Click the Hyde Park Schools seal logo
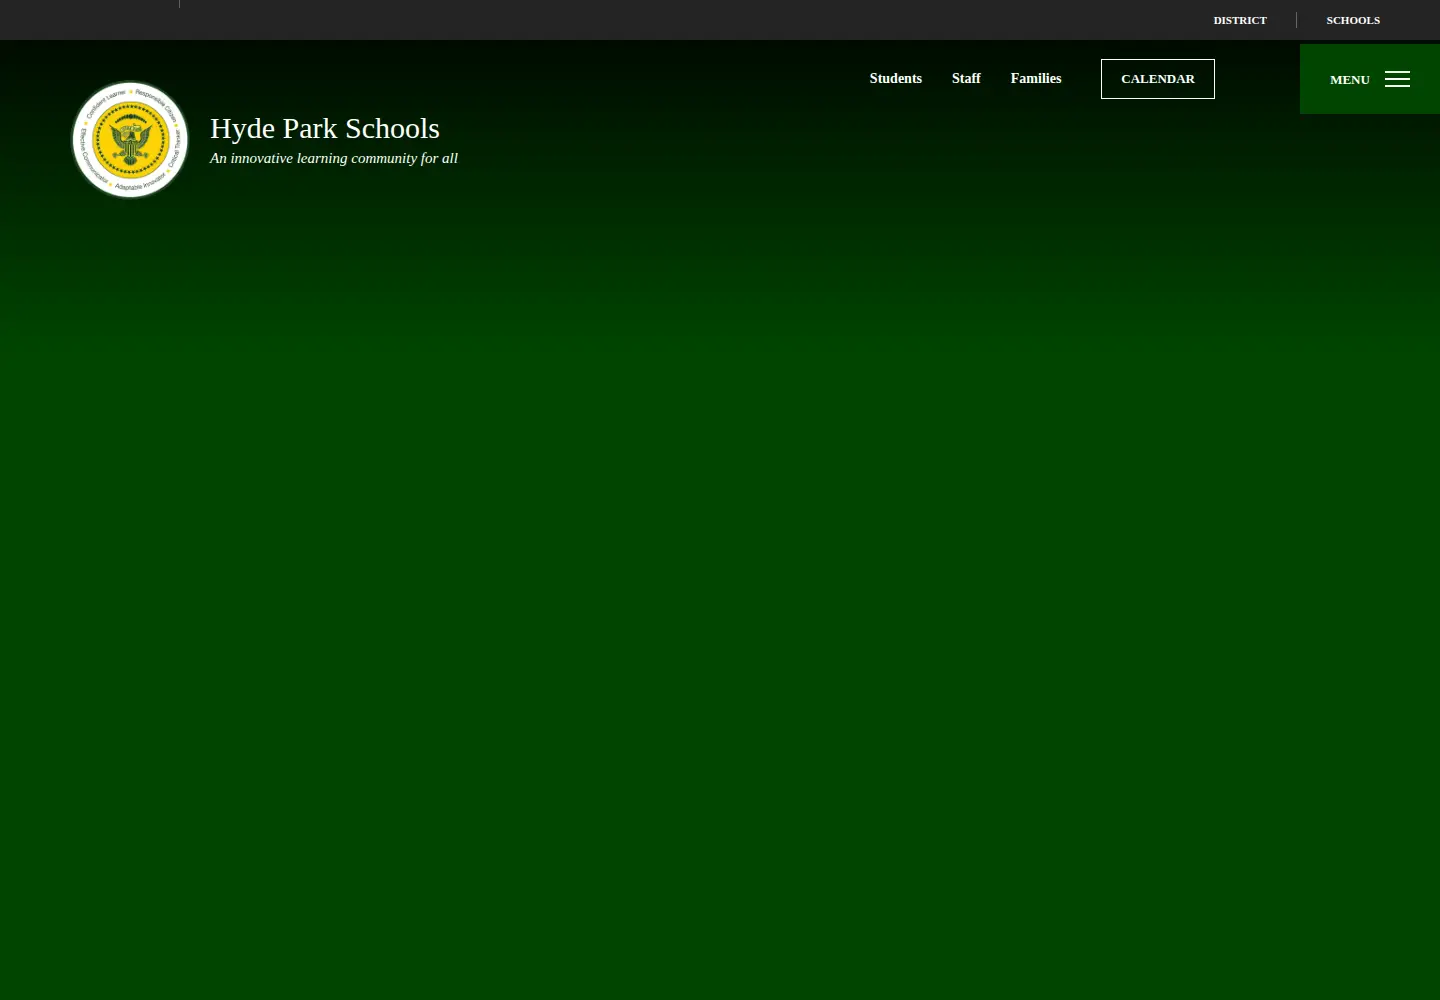This screenshot has height=1000, width=1440. pyautogui.click(x=130, y=140)
